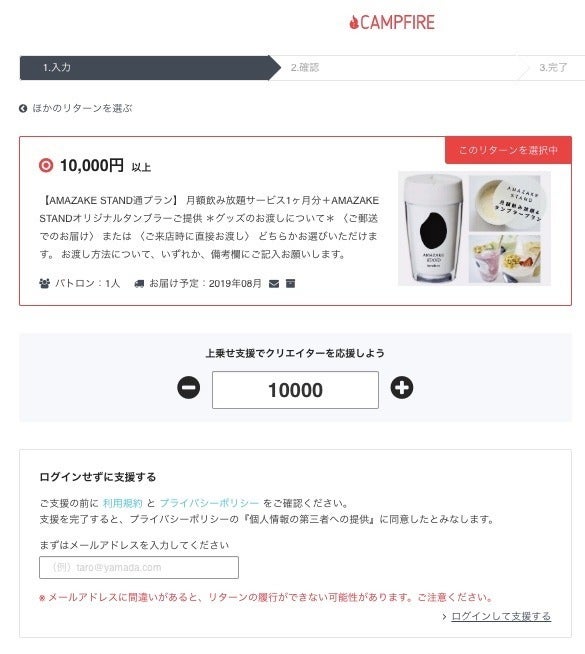Click the patron people icon
The height and width of the screenshot is (654, 585).
pyautogui.click(x=44, y=284)
